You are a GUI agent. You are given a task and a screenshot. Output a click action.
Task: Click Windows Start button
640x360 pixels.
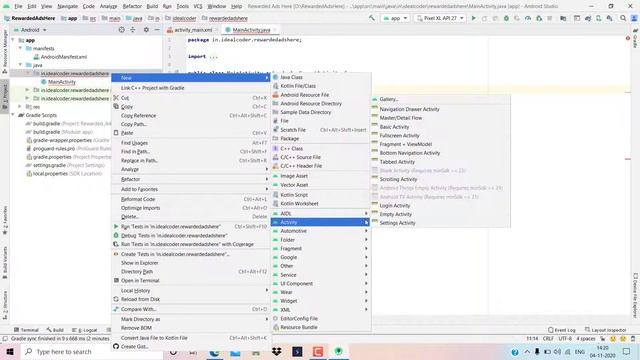click(10, 351)
